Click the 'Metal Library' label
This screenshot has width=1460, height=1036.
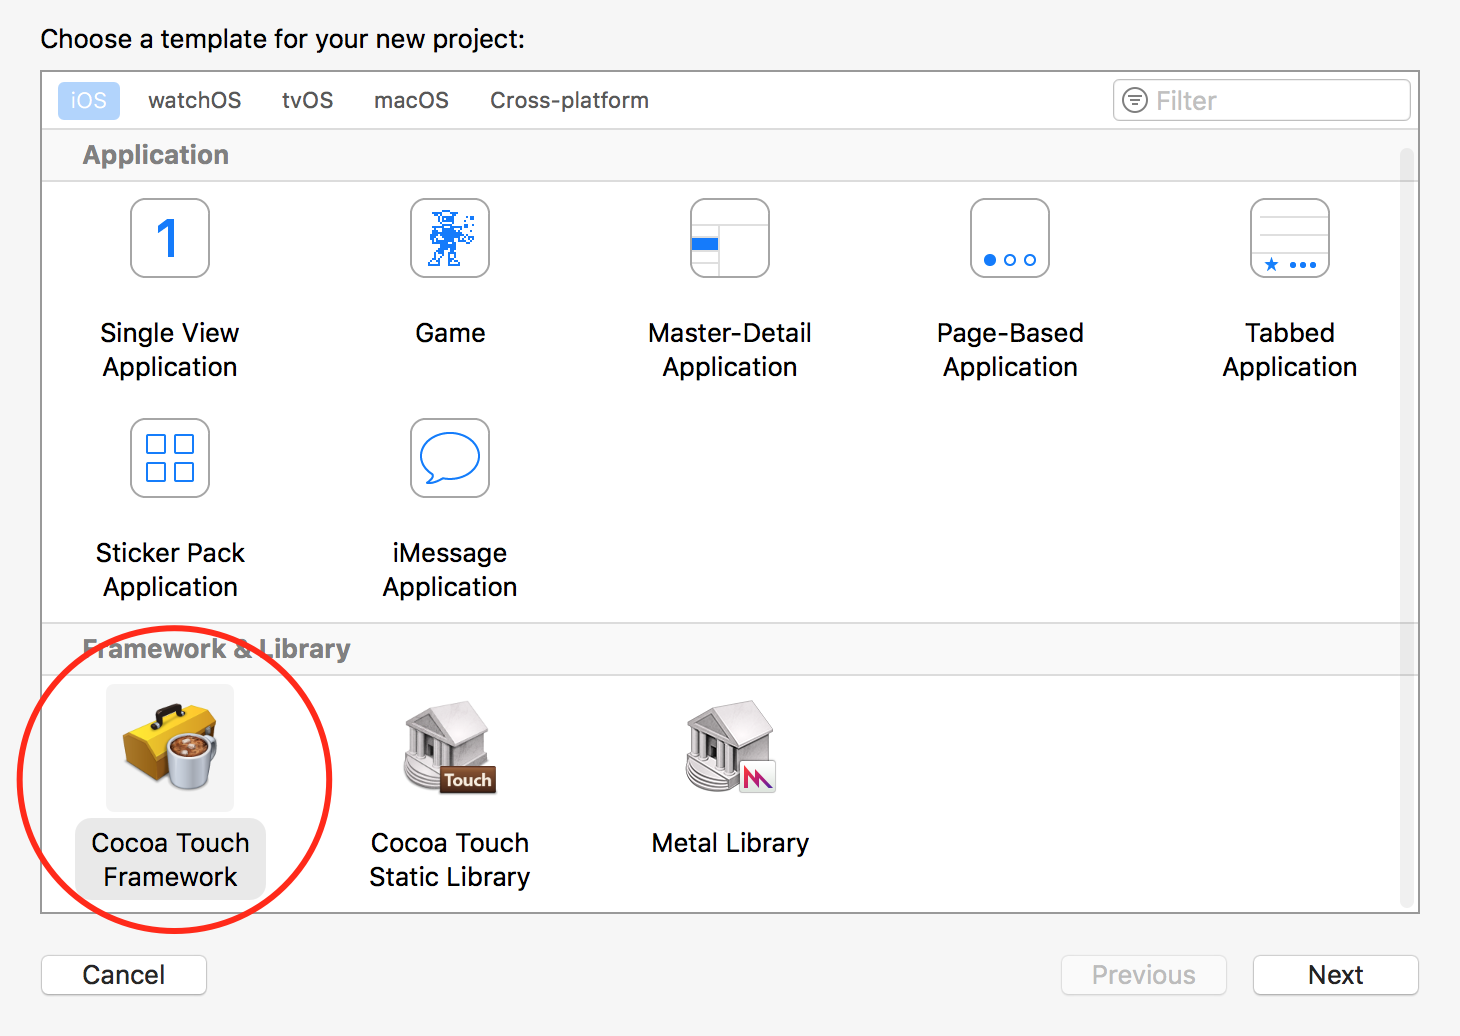(x=730, y=843)
